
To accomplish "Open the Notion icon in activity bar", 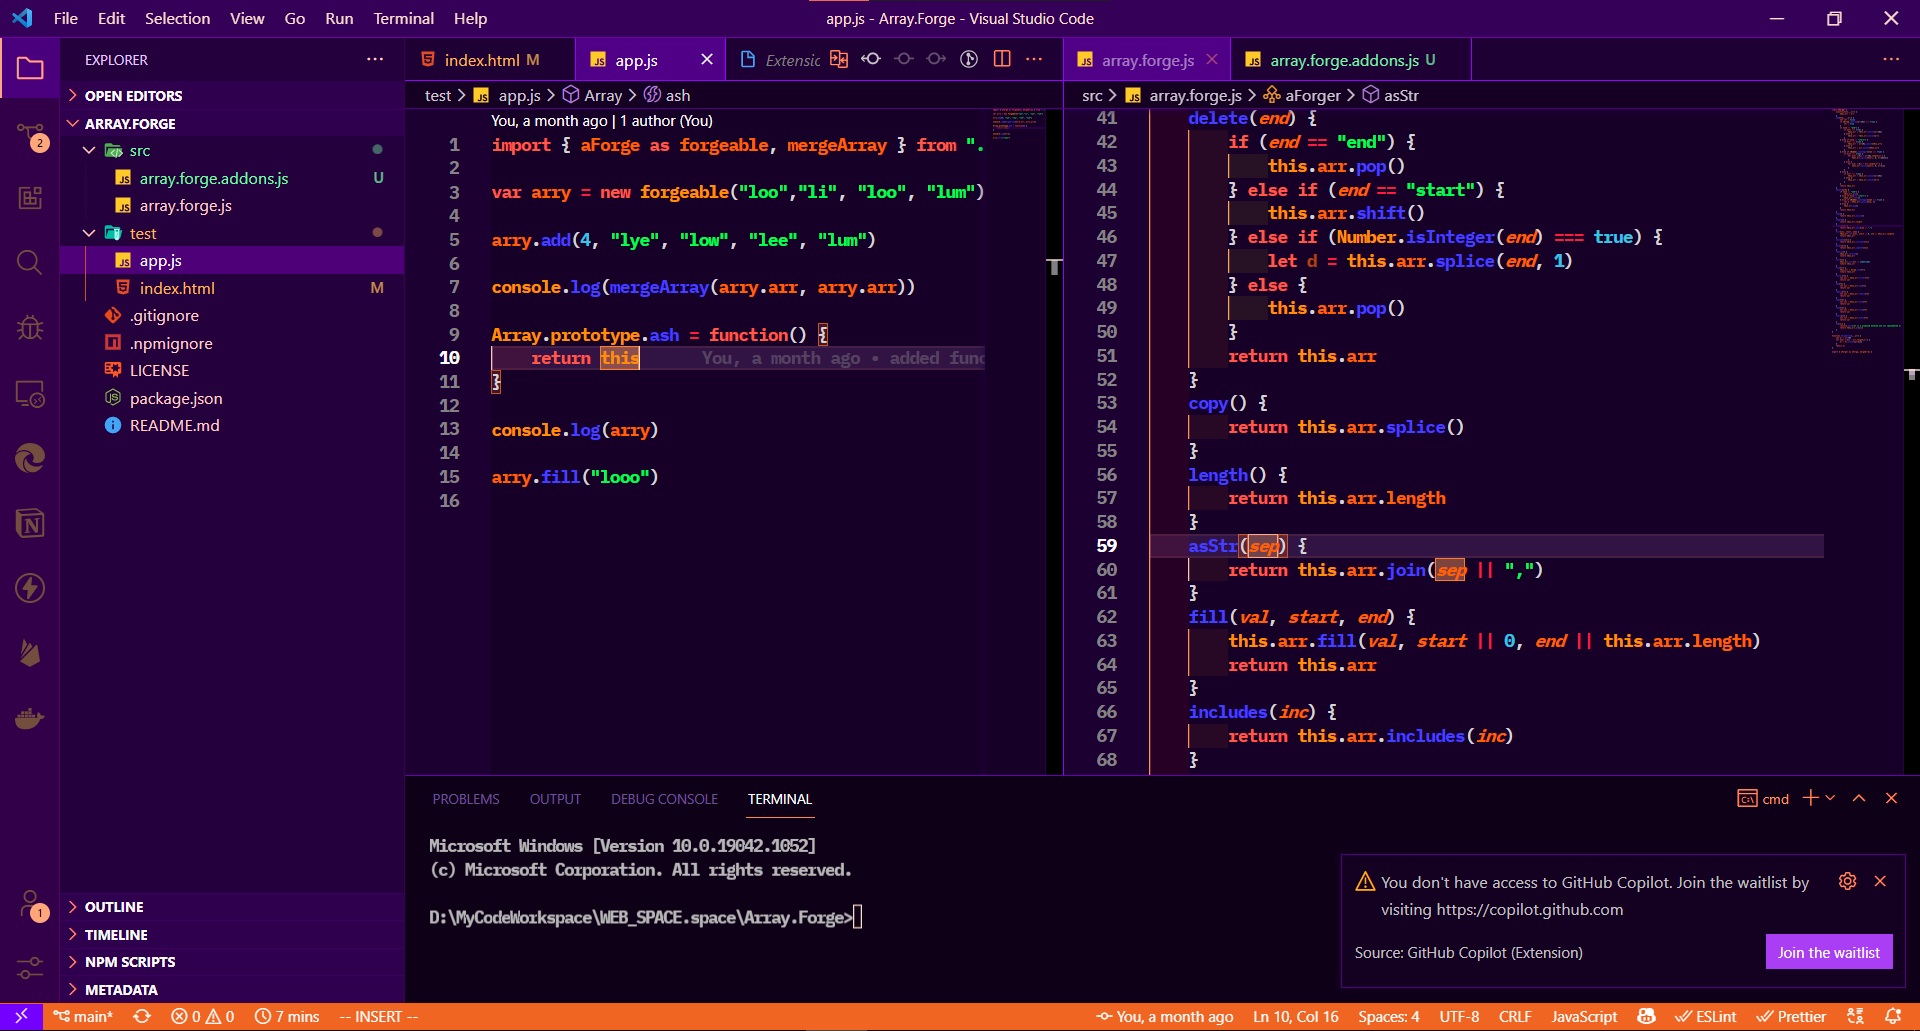I will (30, 523).
